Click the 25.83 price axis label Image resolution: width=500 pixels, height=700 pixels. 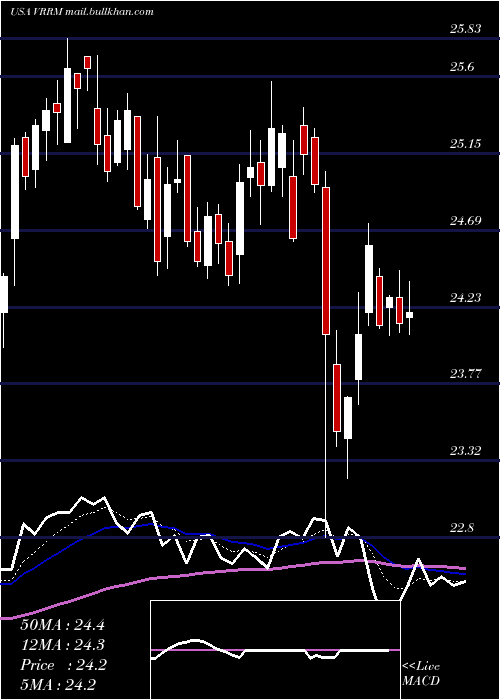[x=466, y=29]
